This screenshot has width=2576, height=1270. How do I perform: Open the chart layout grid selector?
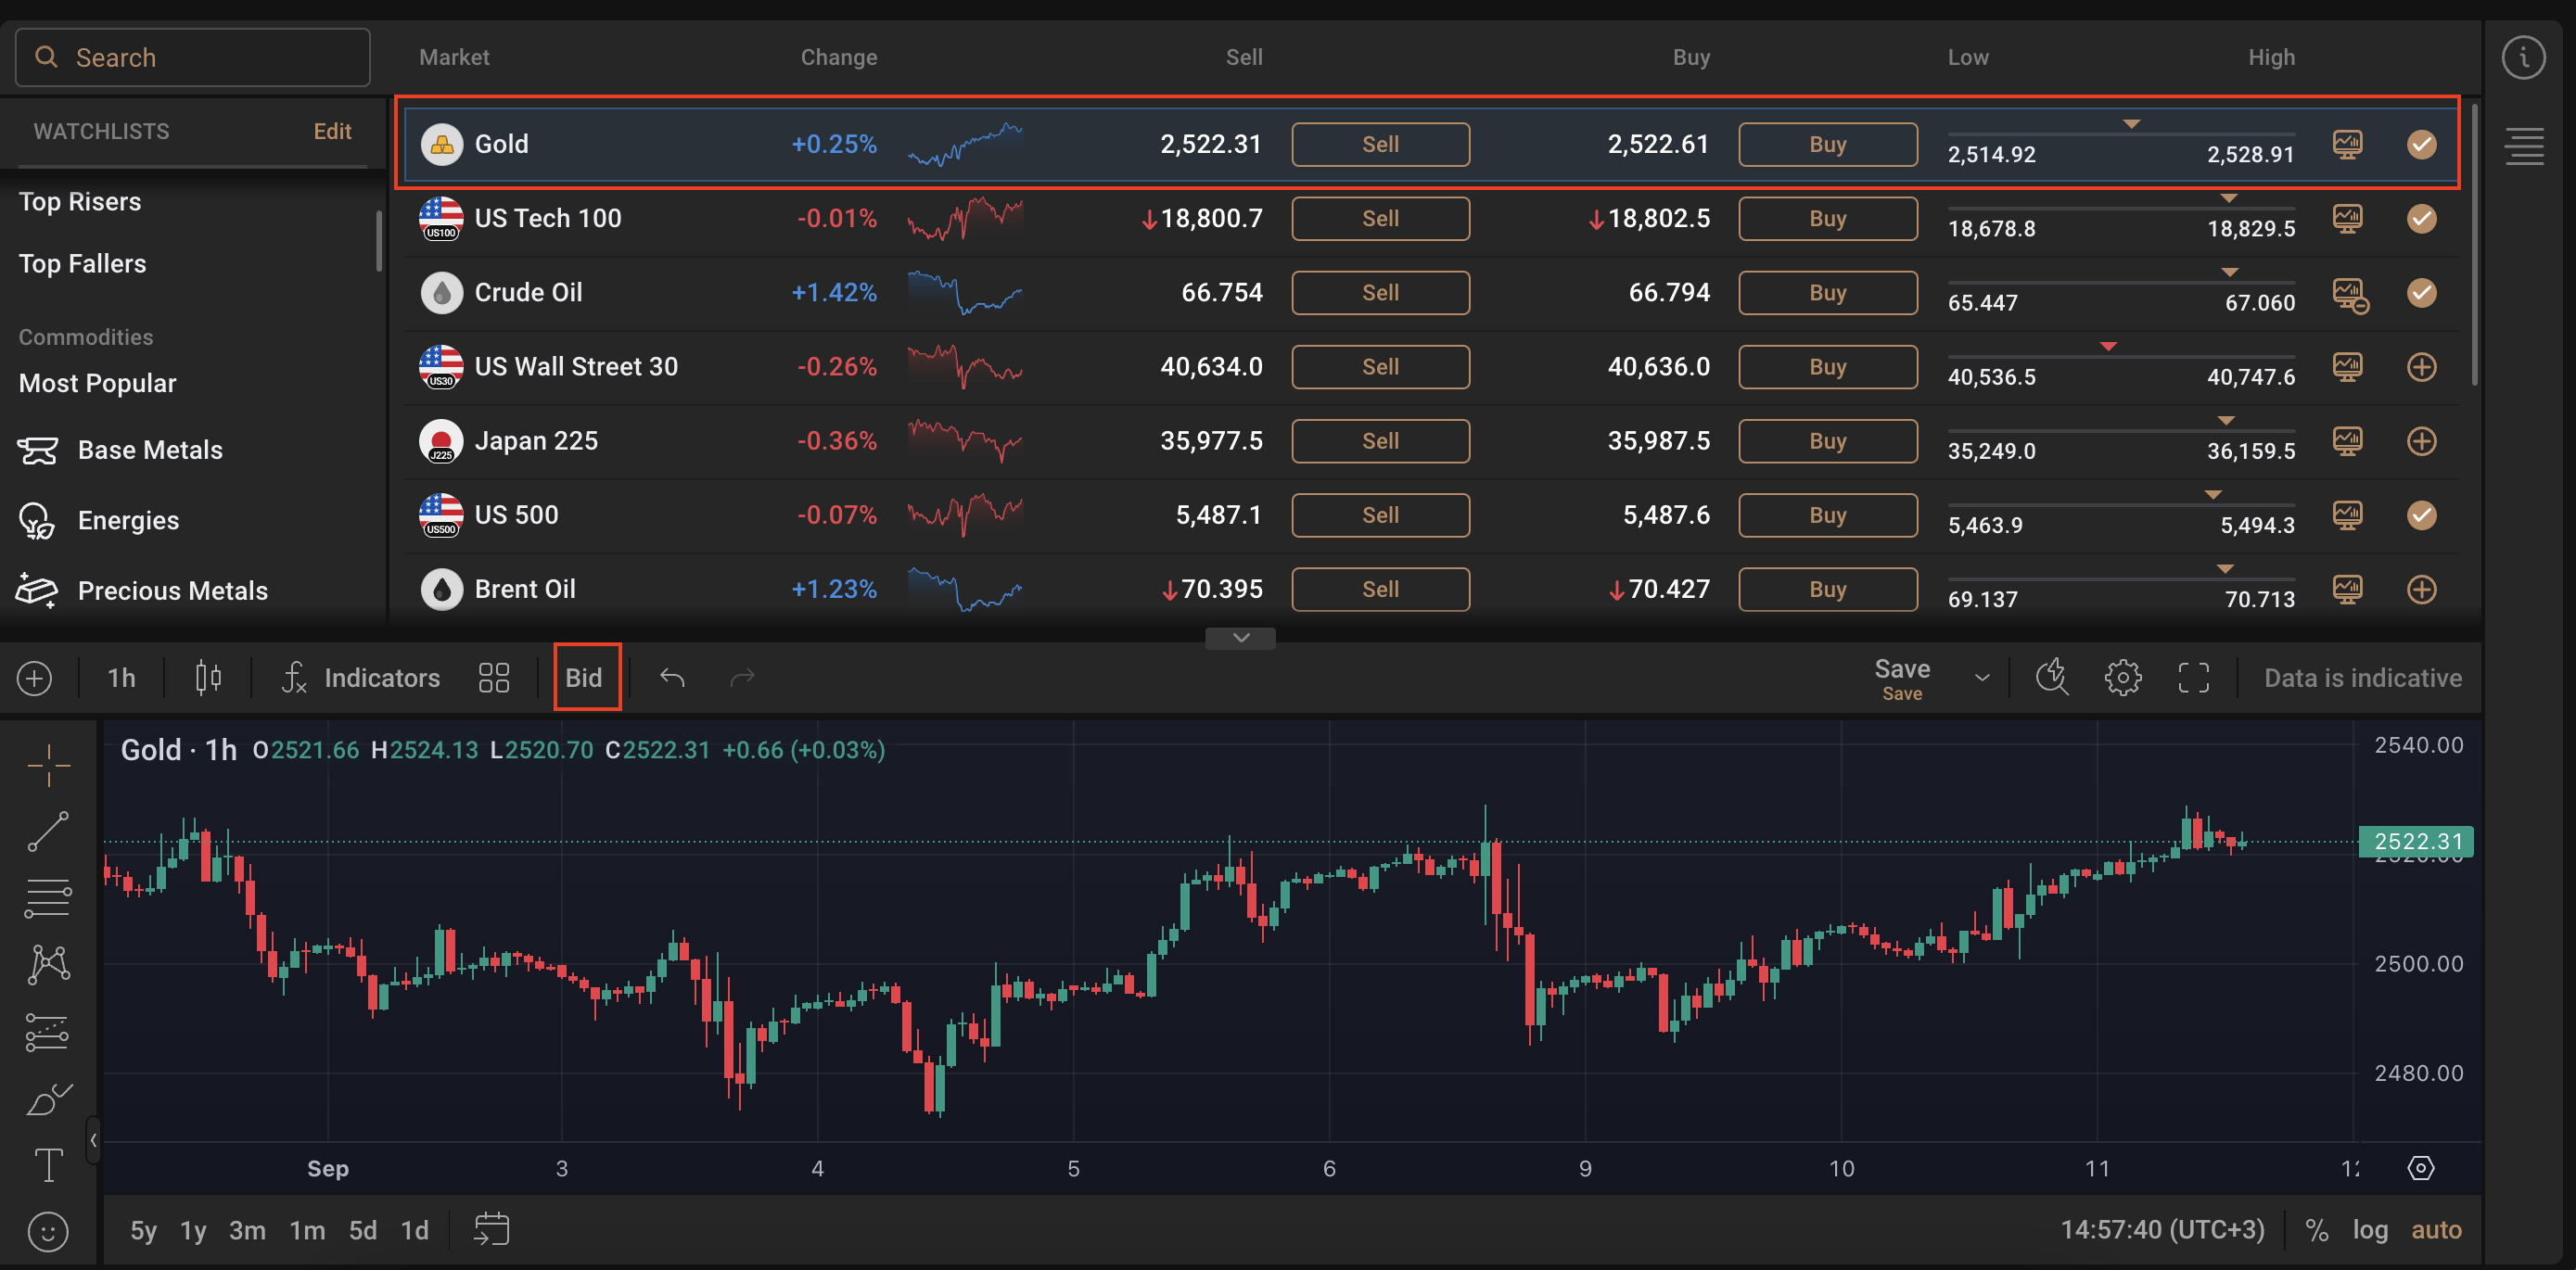tap(494, 678)
